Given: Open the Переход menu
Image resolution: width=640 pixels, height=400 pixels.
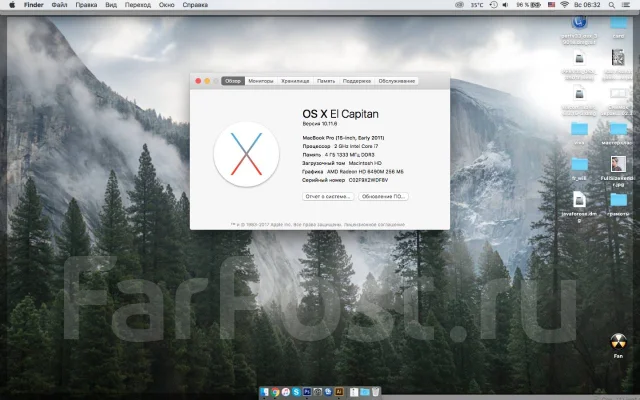Looking at the screenshot, I should 138,5.
